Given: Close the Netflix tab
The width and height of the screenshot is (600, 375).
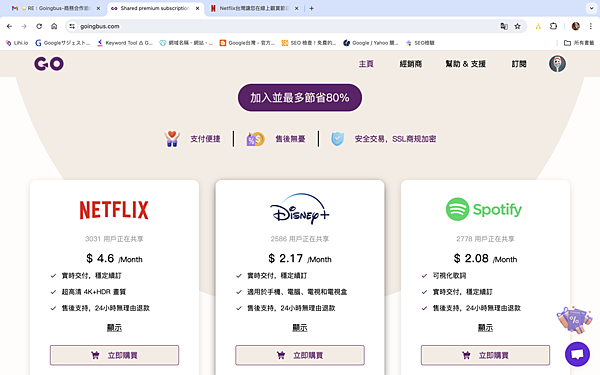Looking at the screenshot, I should tap(296, 8).
